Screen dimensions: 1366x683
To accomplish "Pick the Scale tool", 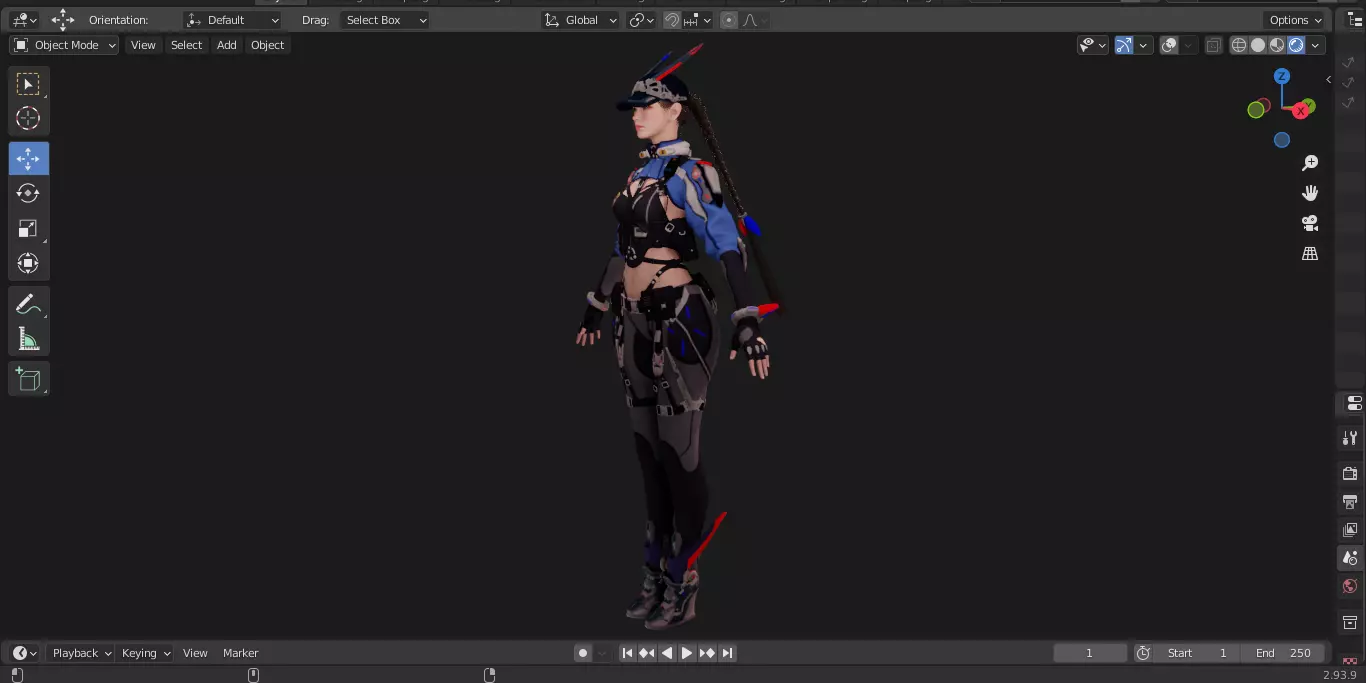I will [28, 228].
